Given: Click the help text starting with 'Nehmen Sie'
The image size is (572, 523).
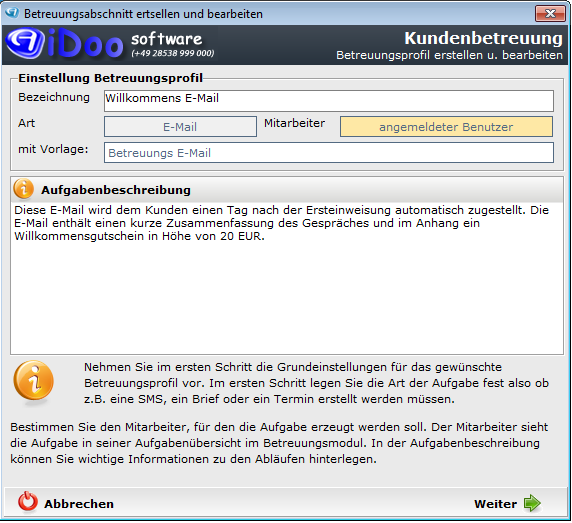Looking at the screenshot, I should 316,383.
